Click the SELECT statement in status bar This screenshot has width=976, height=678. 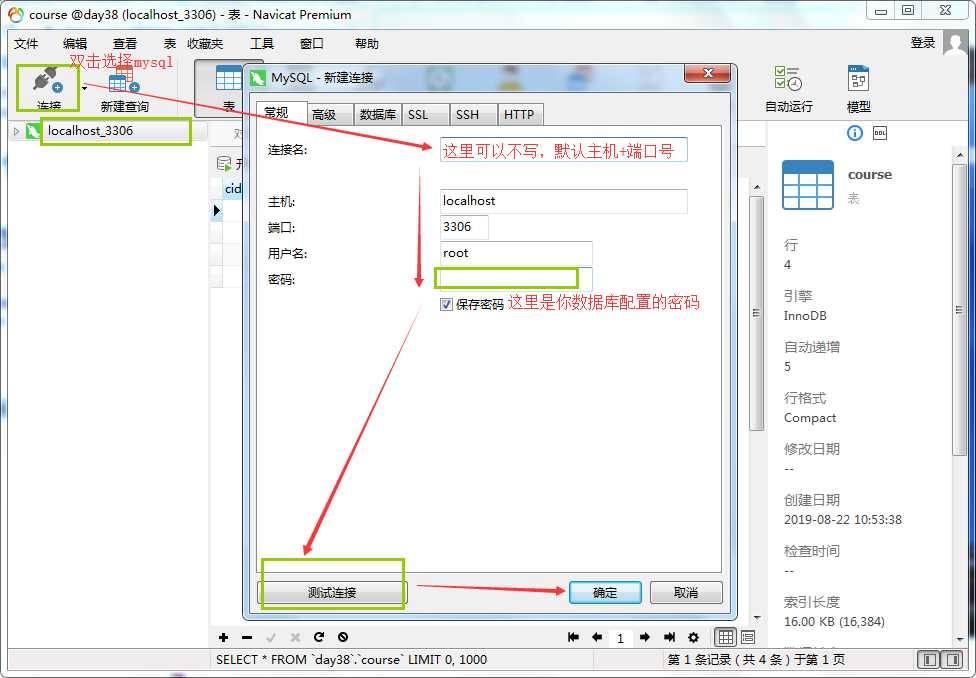(351, 659)
